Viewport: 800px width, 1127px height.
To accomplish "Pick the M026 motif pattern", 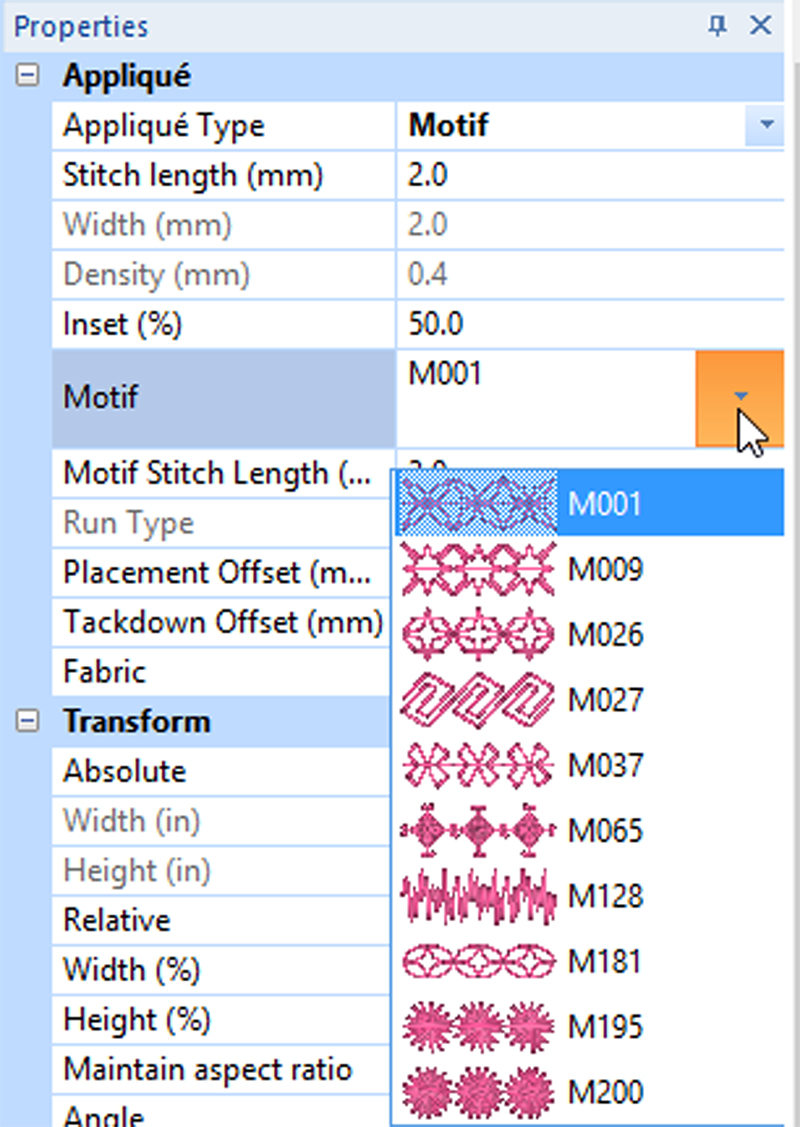I will coord(588,634).
